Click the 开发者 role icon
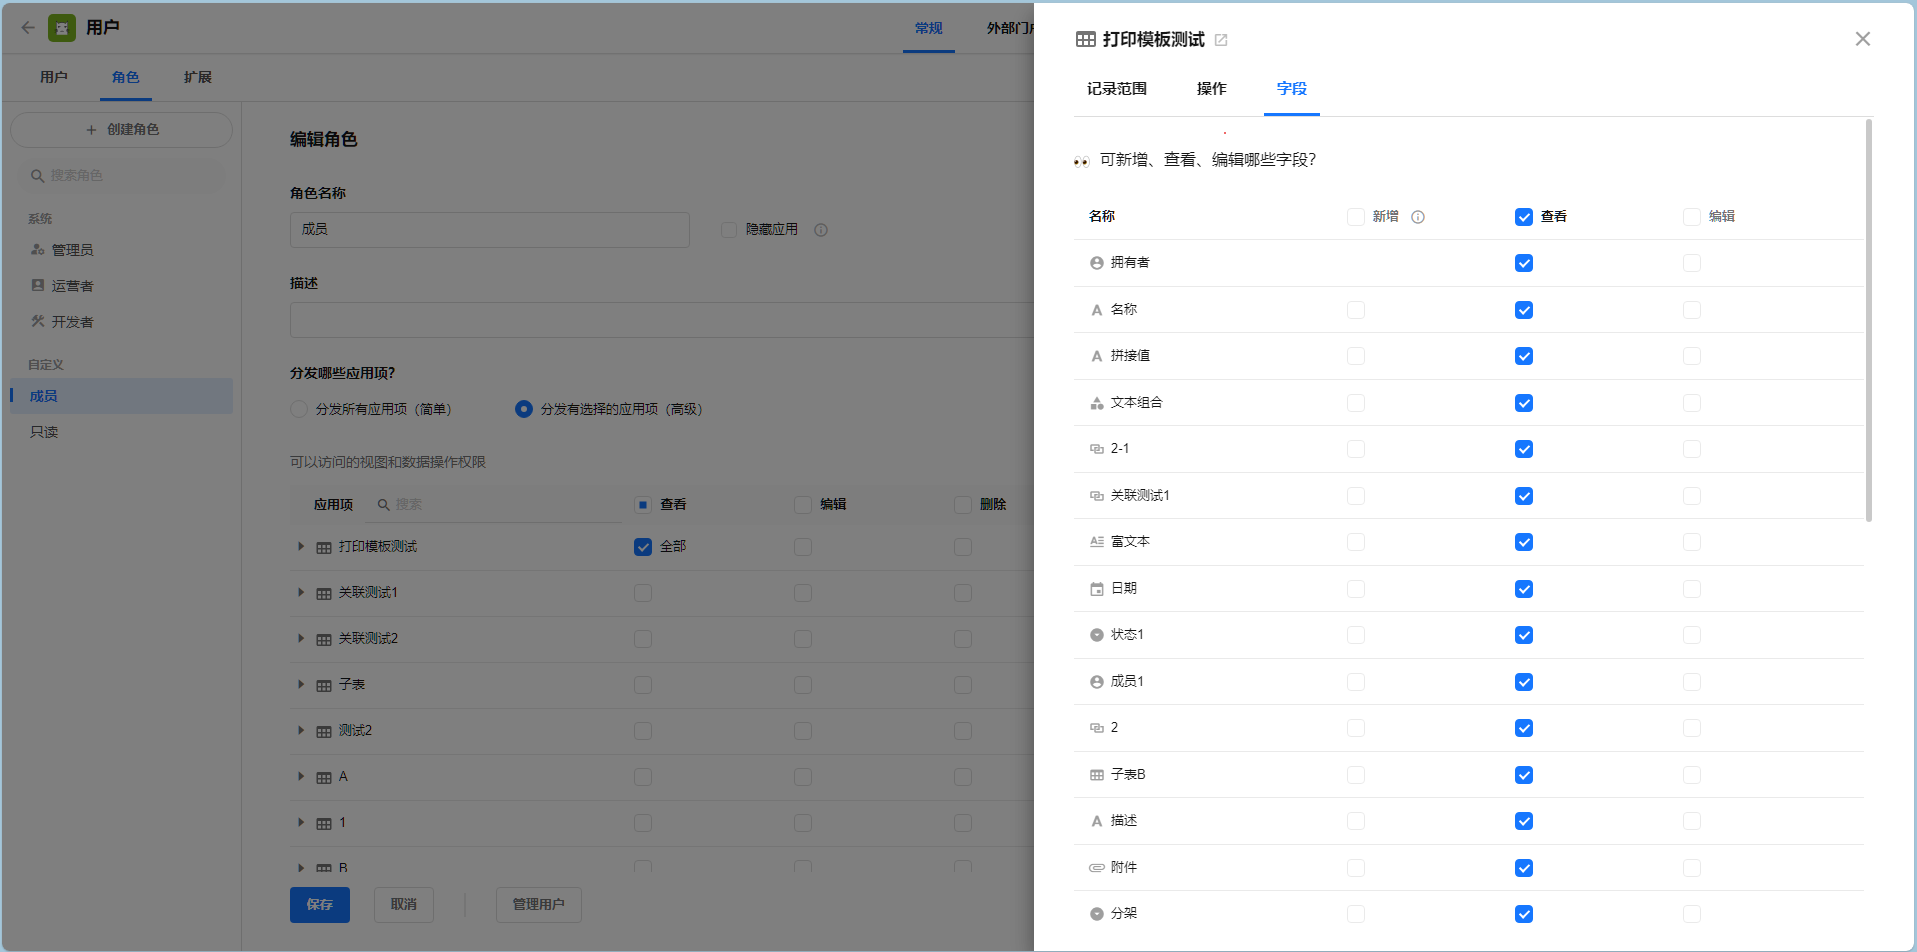Screen dimensions: 1917x952 (x=38, y=322)
